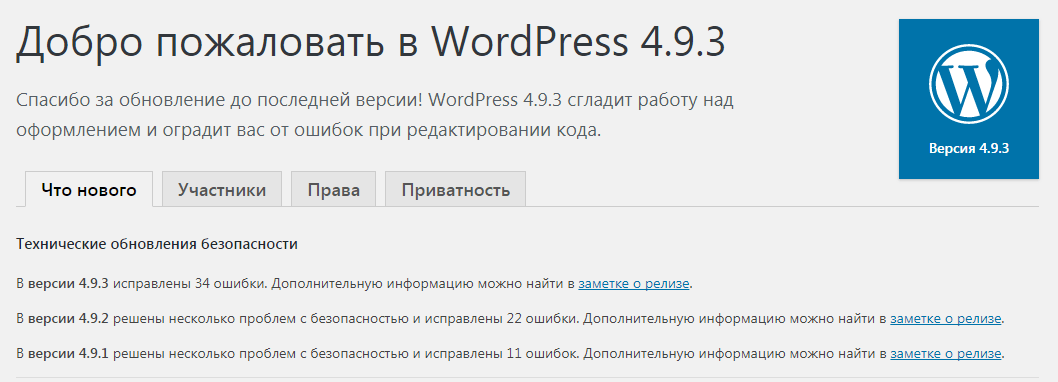Open release note link for version 4.9.2
1058x382 pixels.
pyautogui.click(x=945, y=319)
